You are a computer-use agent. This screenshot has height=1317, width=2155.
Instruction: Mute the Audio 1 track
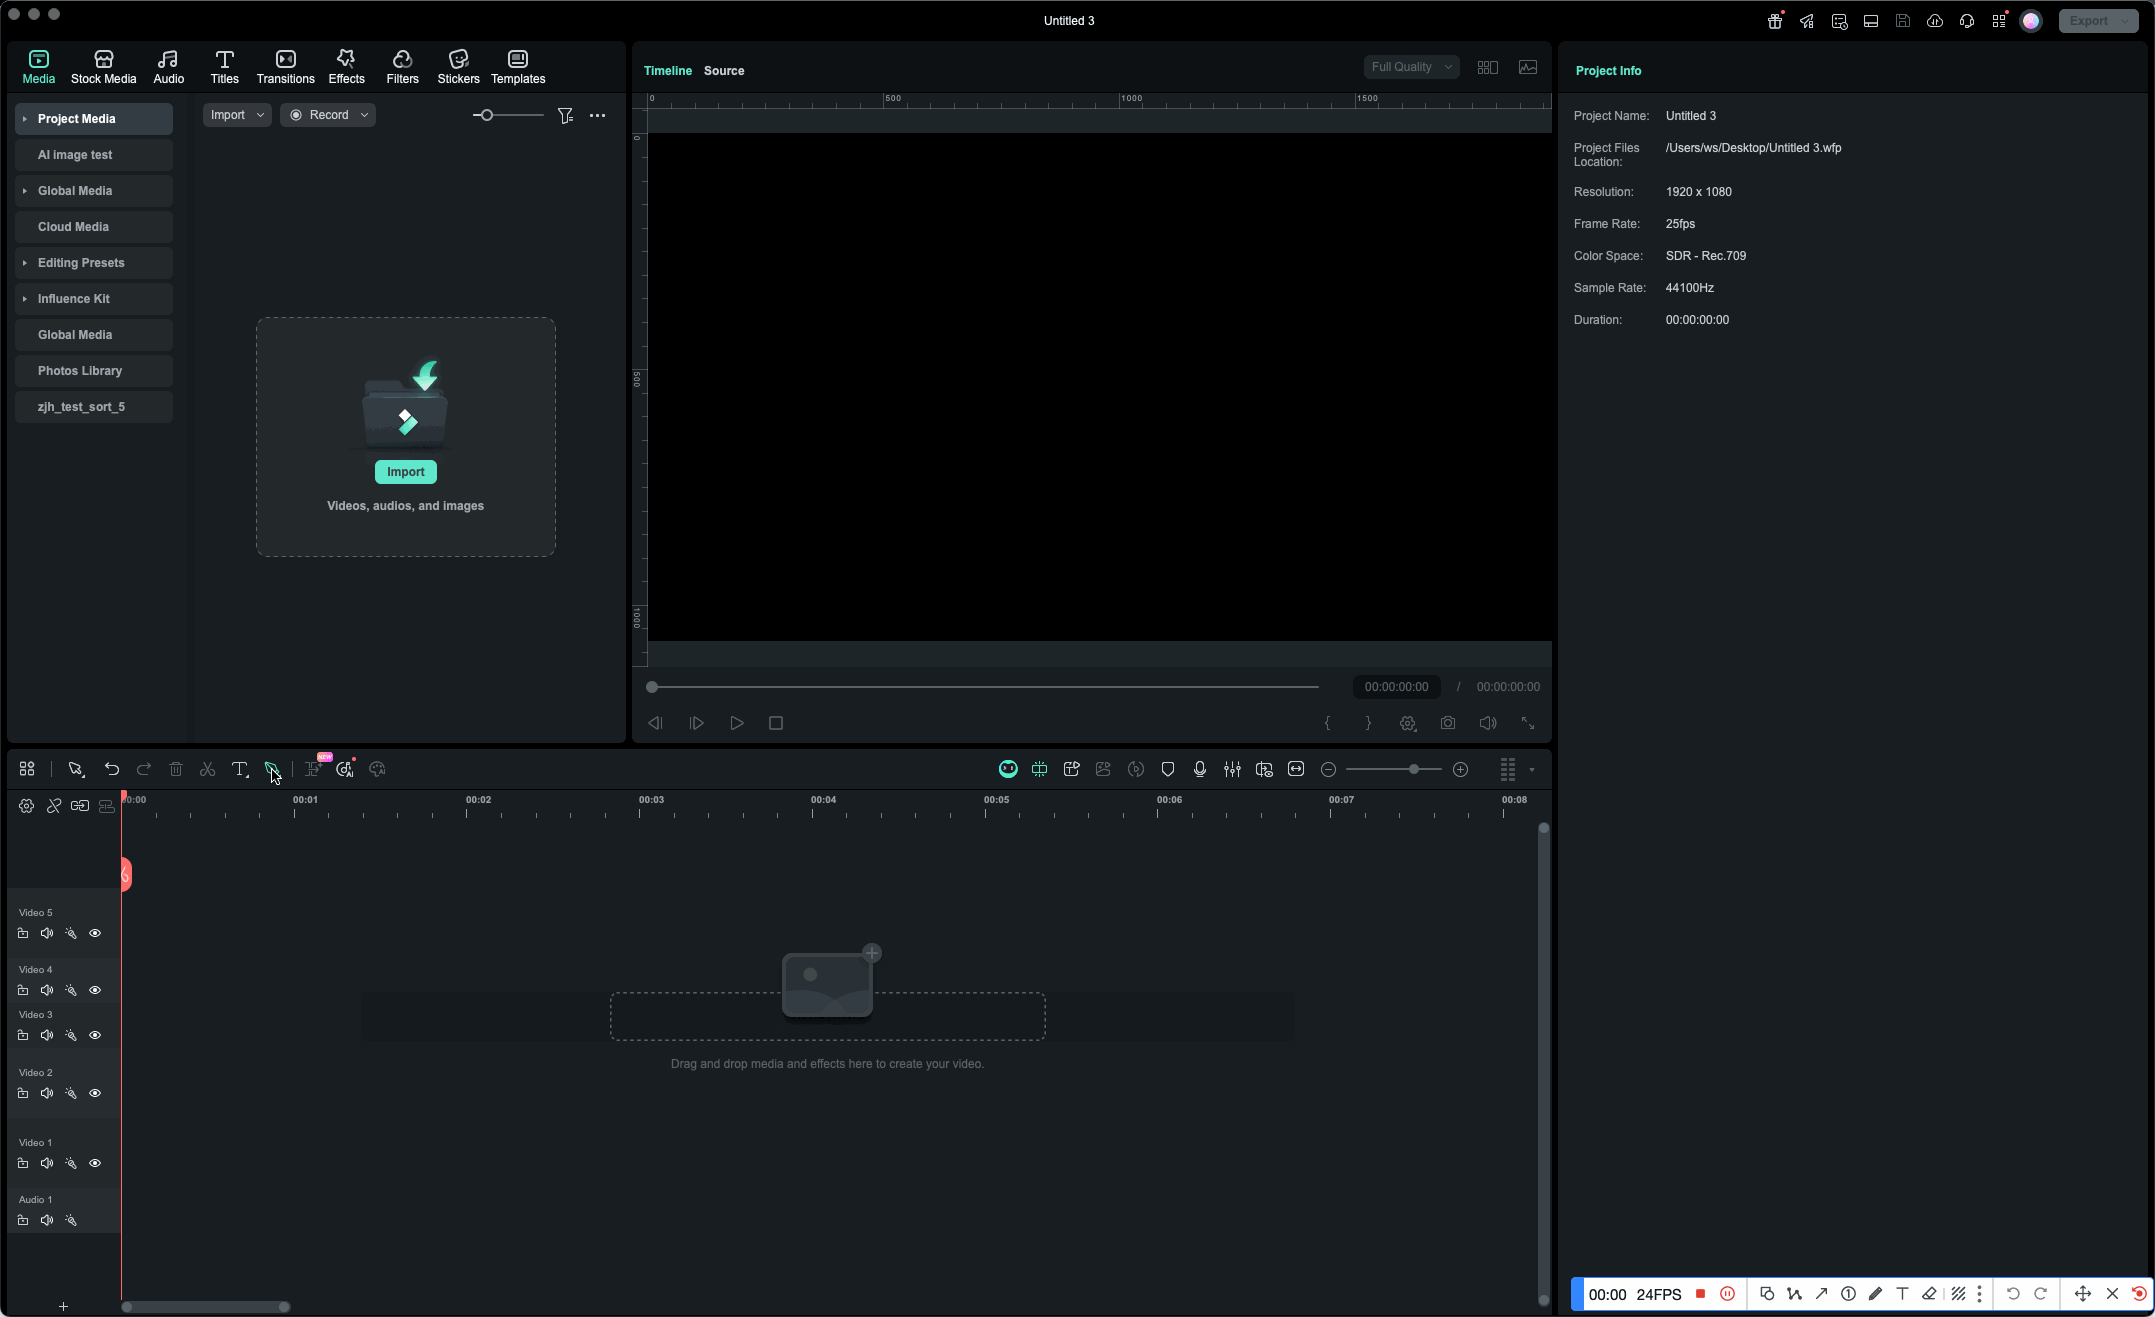click(47, 1220)
